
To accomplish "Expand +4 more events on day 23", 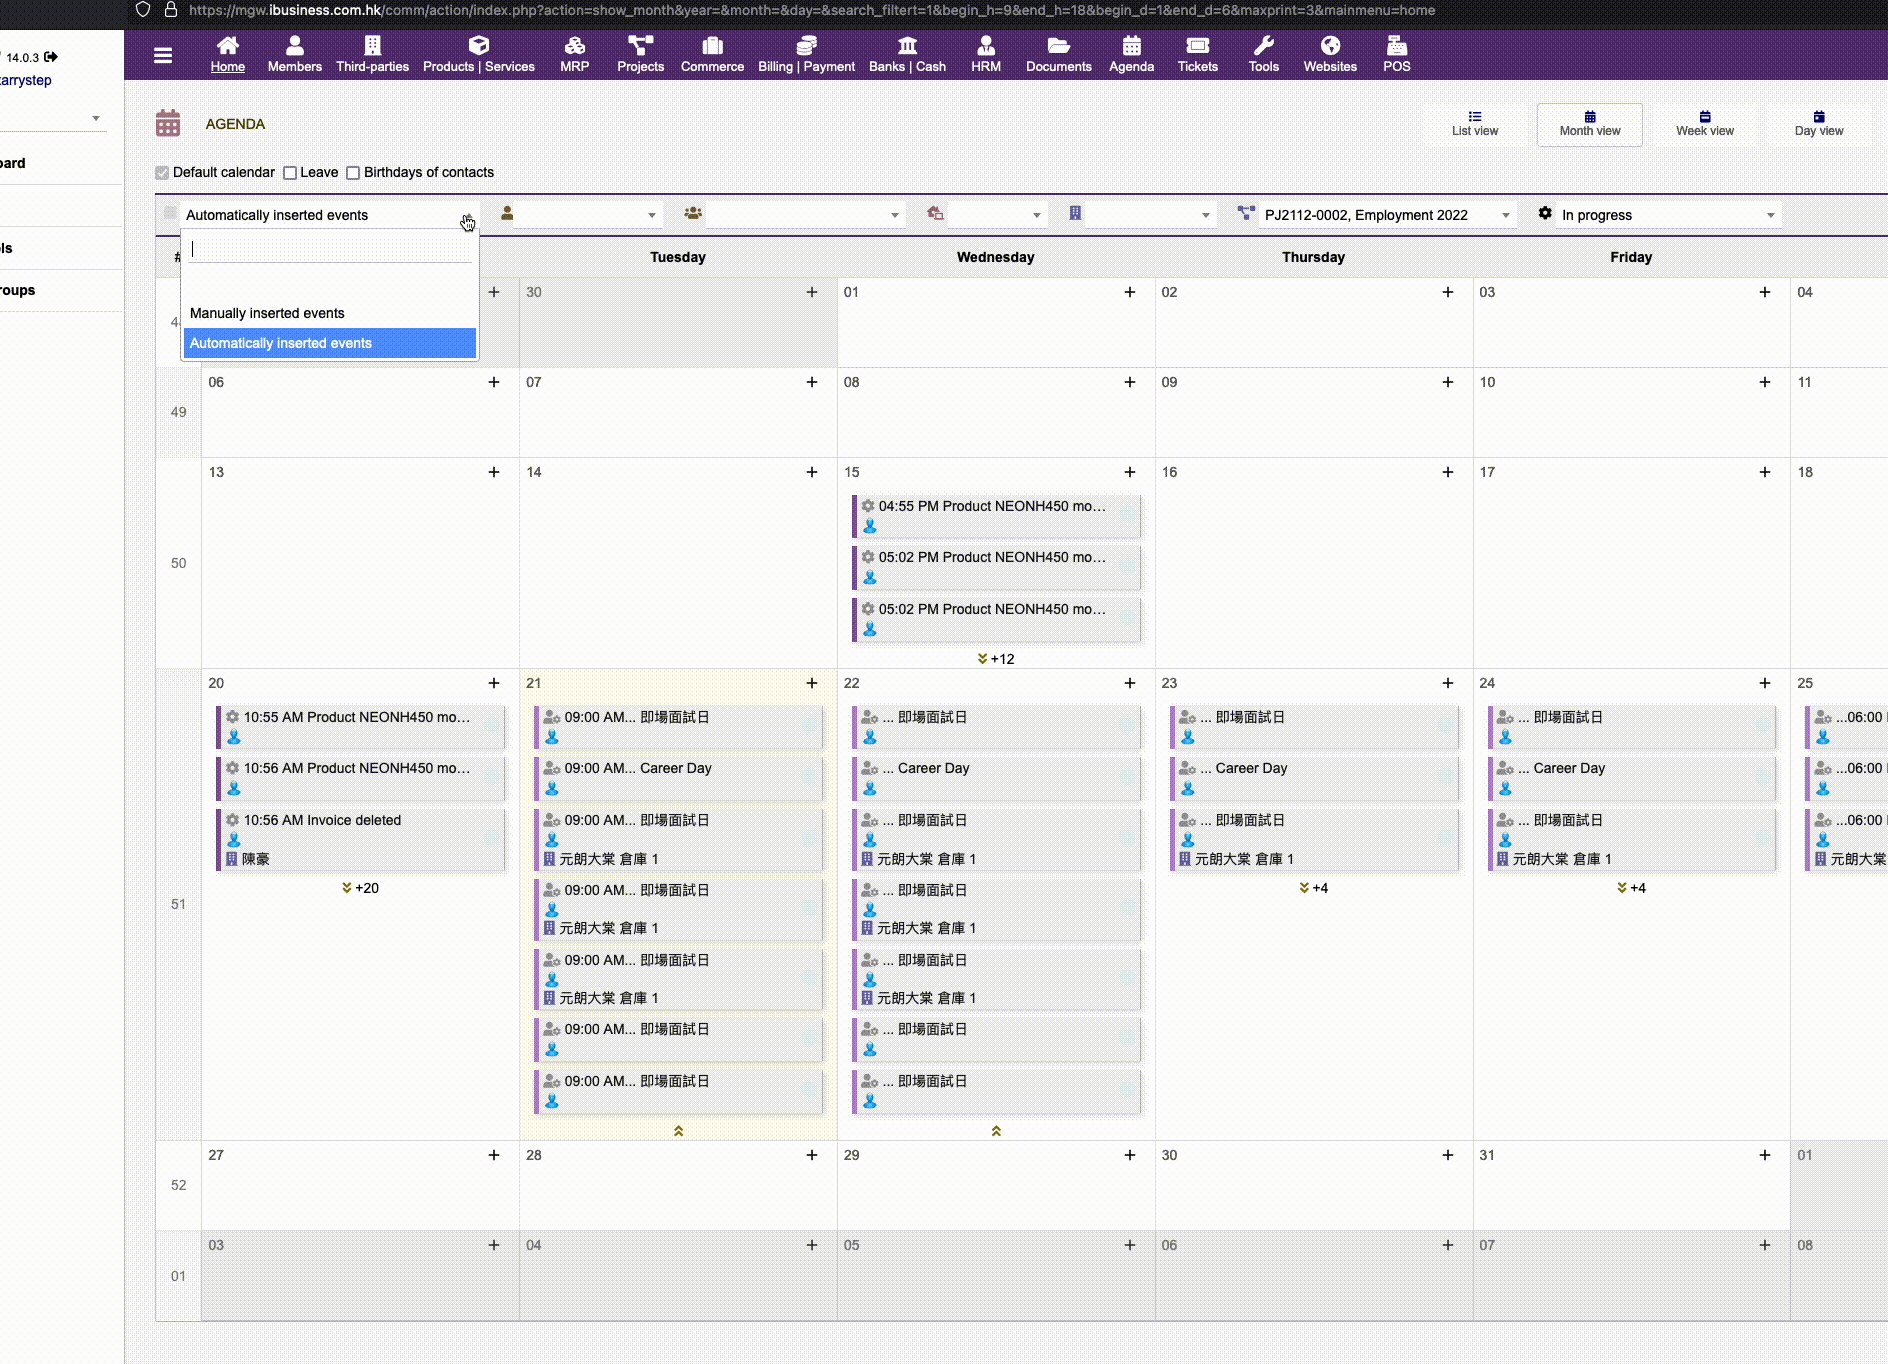I will click(x=1314, y=888).
